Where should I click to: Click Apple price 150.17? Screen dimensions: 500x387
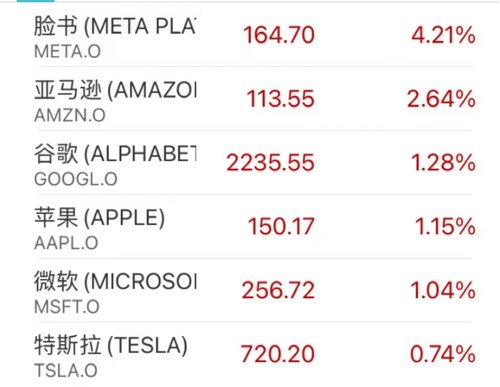(x=282, y=226)
